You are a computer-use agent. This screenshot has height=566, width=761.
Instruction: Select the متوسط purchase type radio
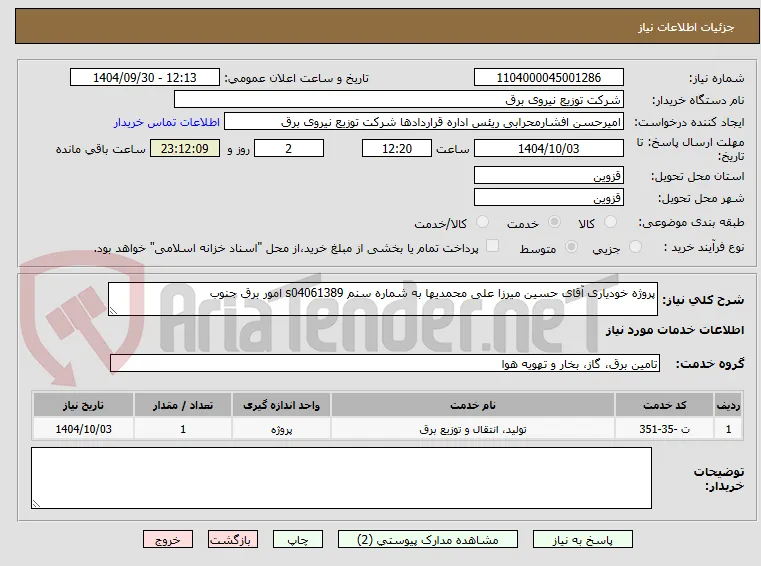[x=571, y=247]
